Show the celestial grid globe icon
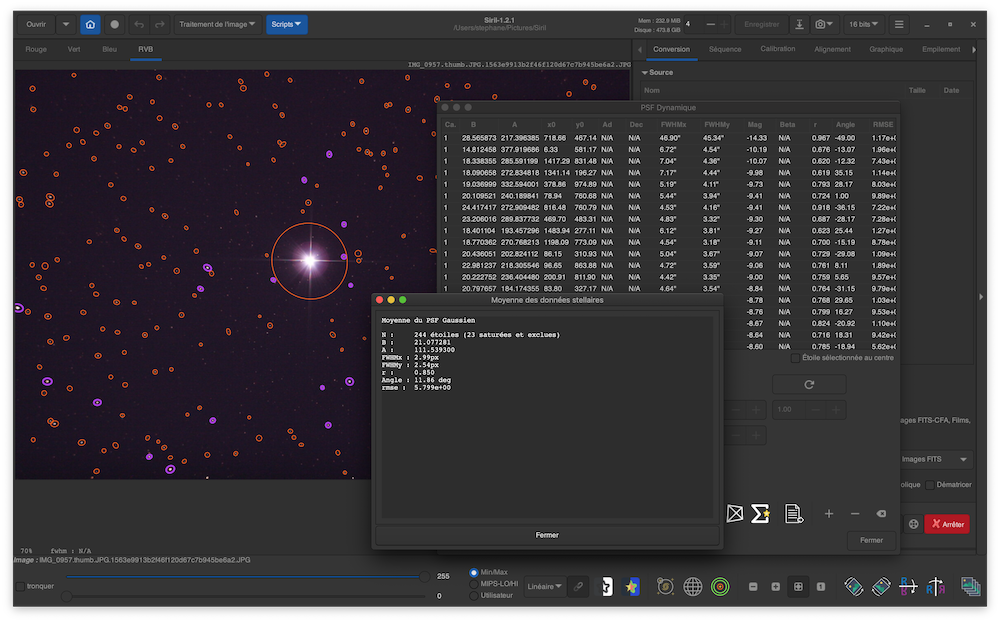Image resolution: width=1000 pixels, height=622 pixels. coord(692,586)
